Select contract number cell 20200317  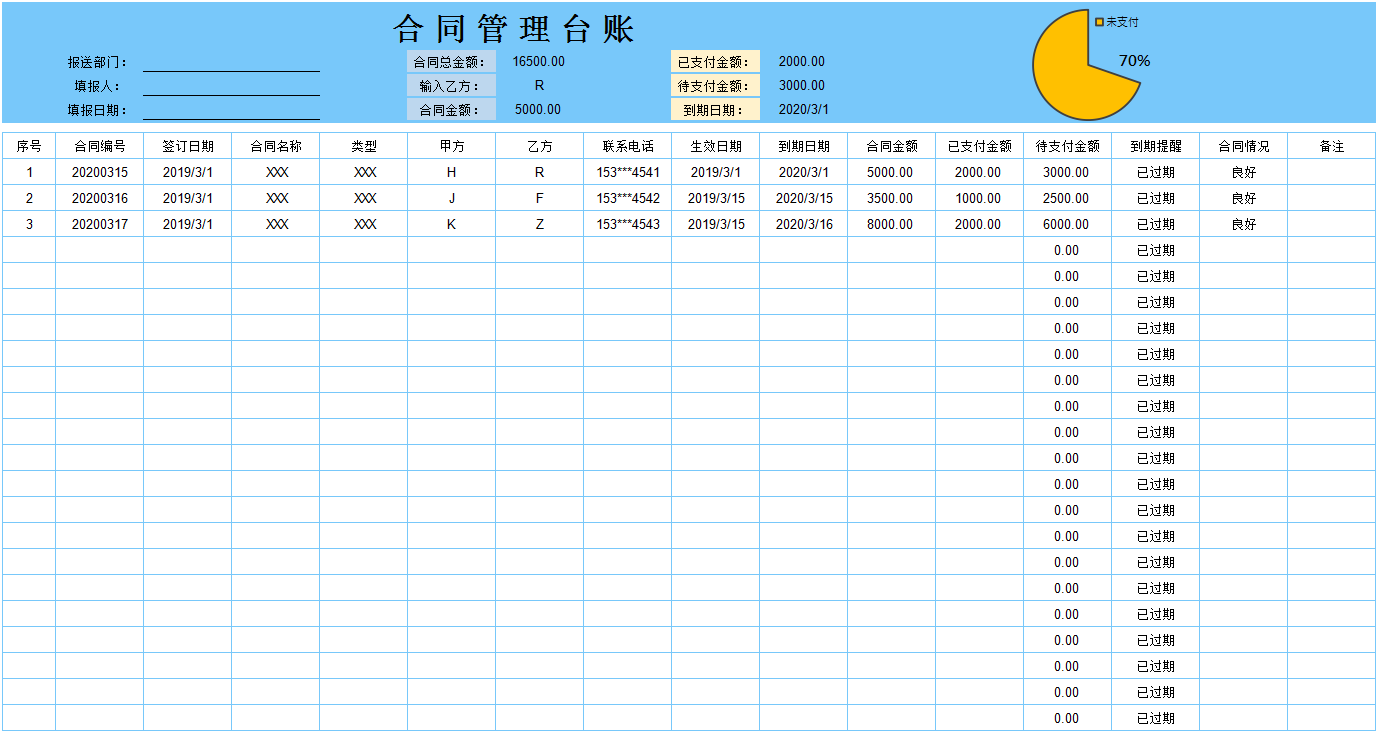click(x=100, y=224)
